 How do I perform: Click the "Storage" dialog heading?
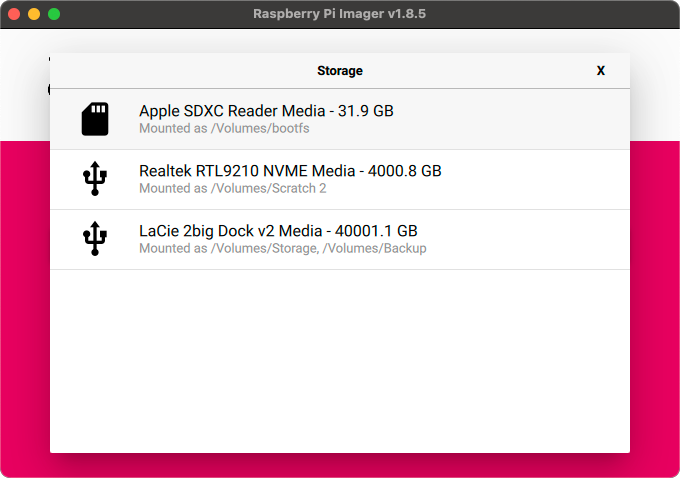pos(340,71)
